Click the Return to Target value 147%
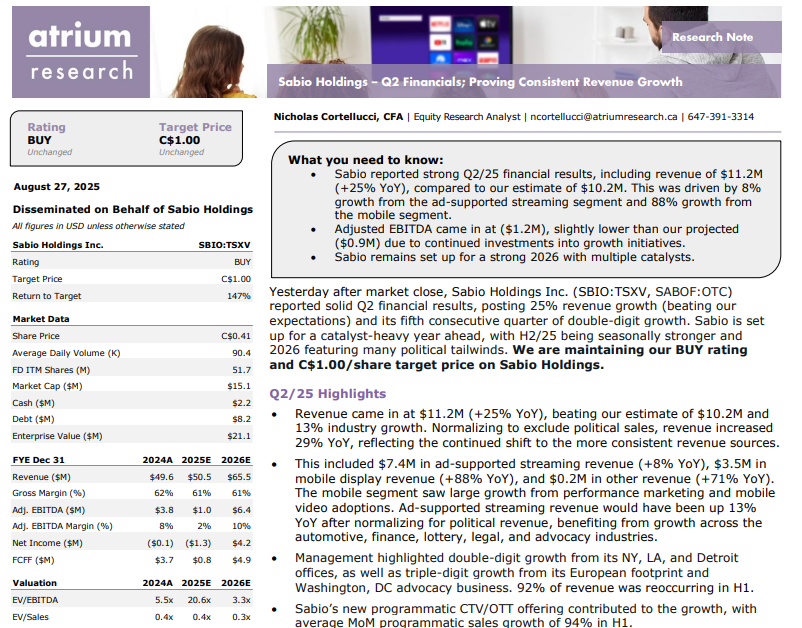The height and width of the screenshot is (628, 802). click(239, 296)
